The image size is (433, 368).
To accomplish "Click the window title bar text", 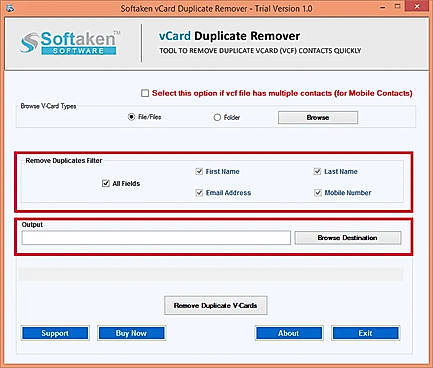I will [216, 8].
